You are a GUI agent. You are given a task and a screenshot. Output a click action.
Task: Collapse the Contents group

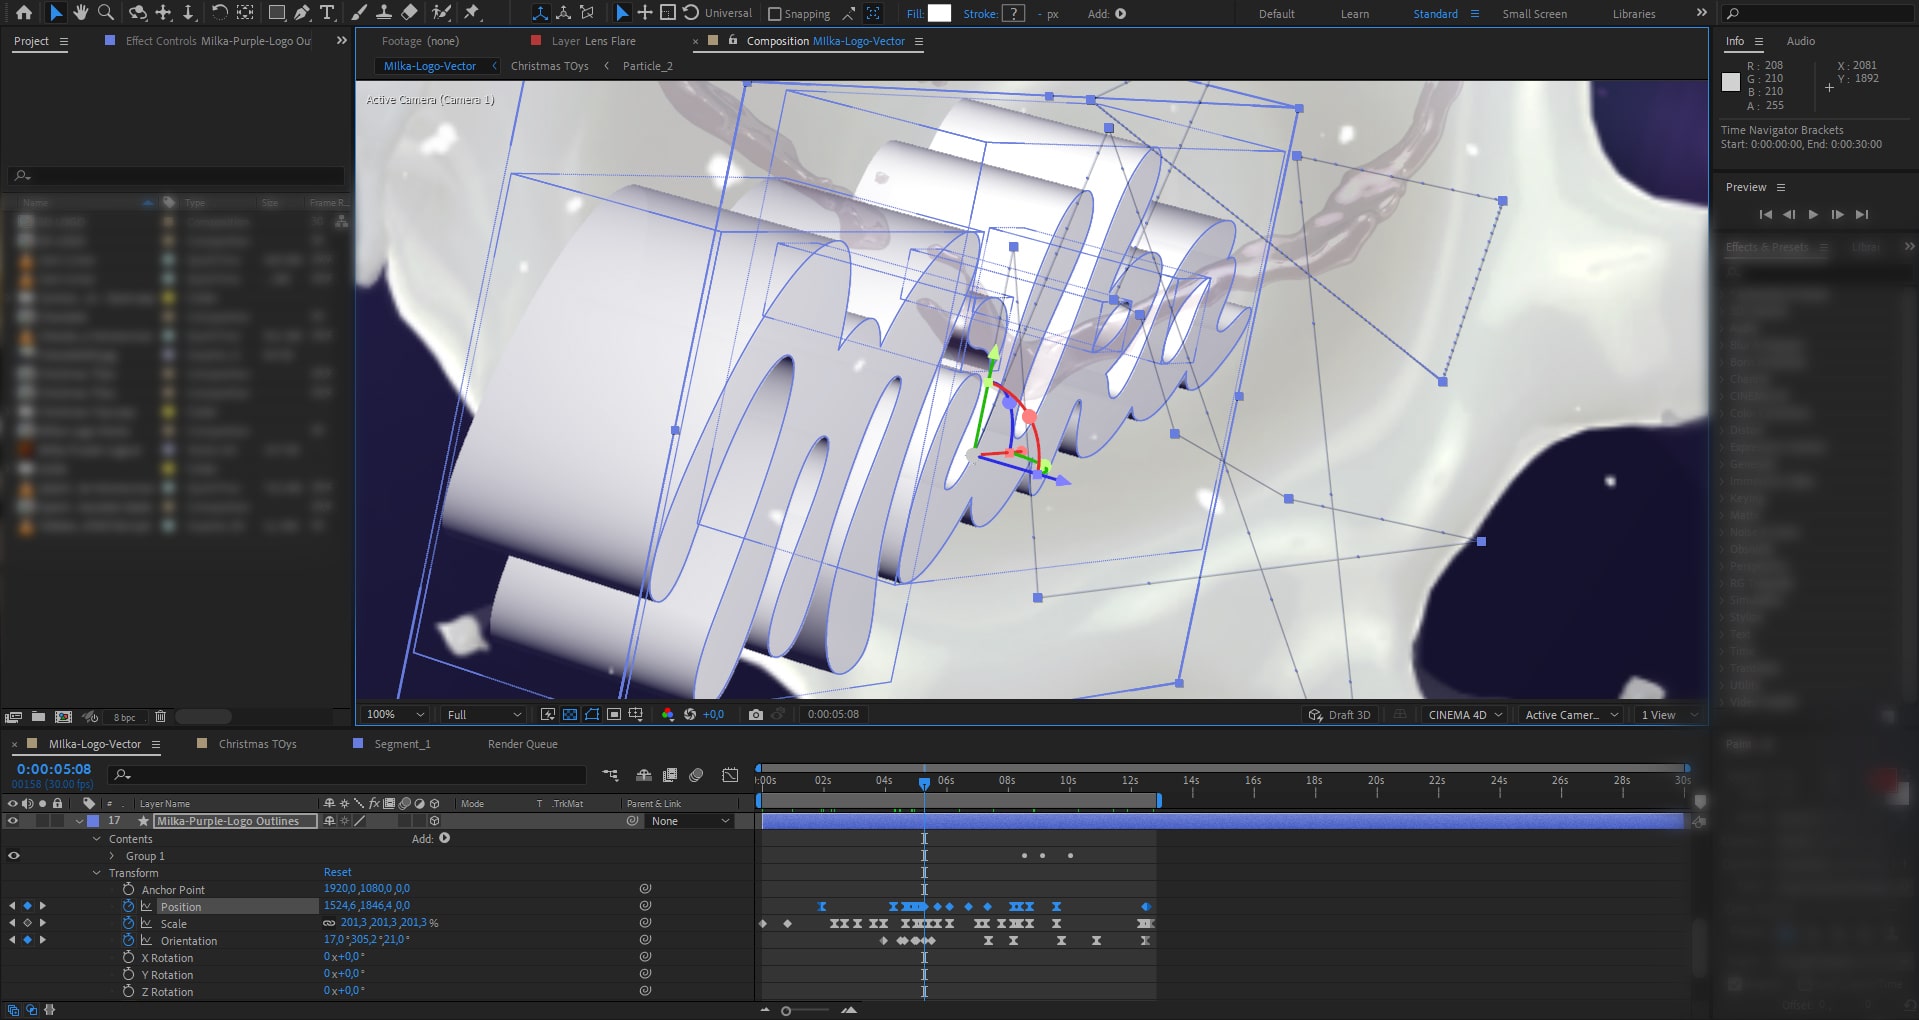pos(97,839)
